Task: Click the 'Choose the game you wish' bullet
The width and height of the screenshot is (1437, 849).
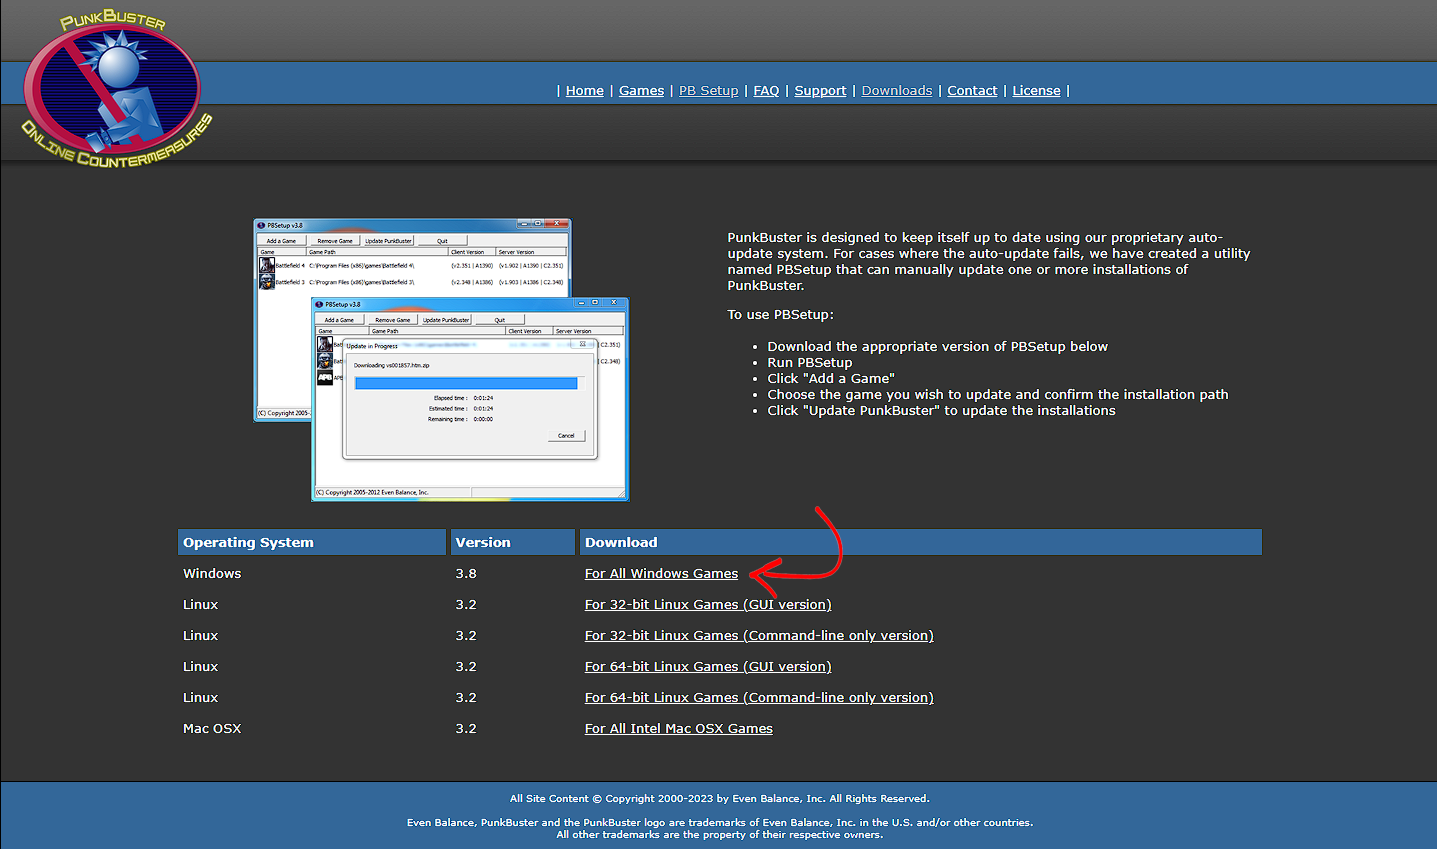Action: 998,395
